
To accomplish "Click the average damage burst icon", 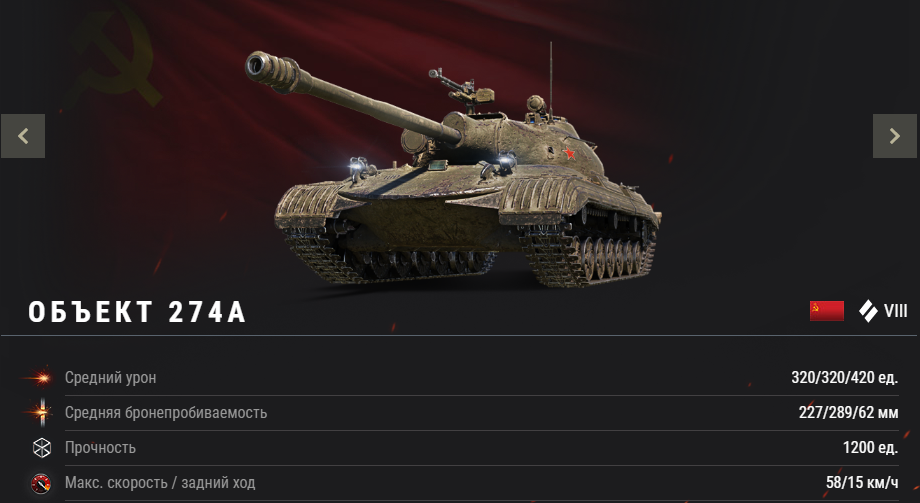I will 41,378.
